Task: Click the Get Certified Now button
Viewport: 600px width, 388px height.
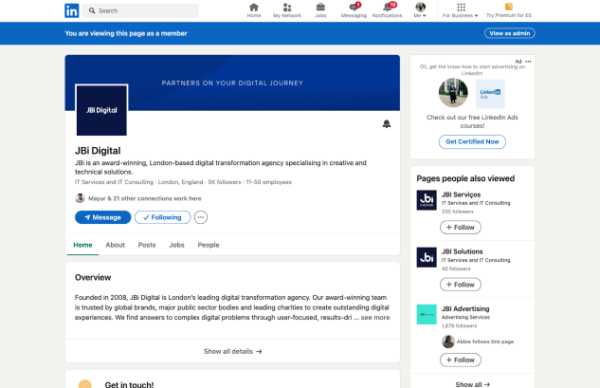Action: tap(472, 142)
